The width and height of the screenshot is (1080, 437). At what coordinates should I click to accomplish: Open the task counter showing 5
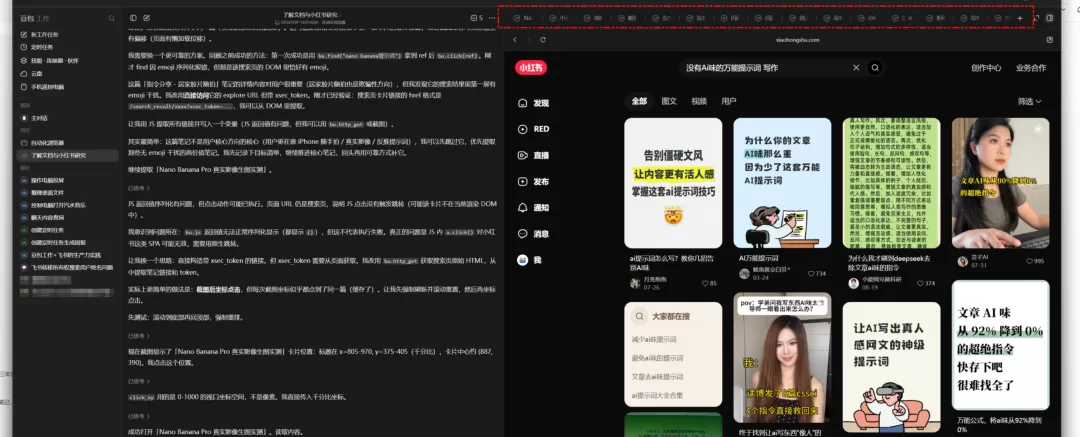click(476, 18)
